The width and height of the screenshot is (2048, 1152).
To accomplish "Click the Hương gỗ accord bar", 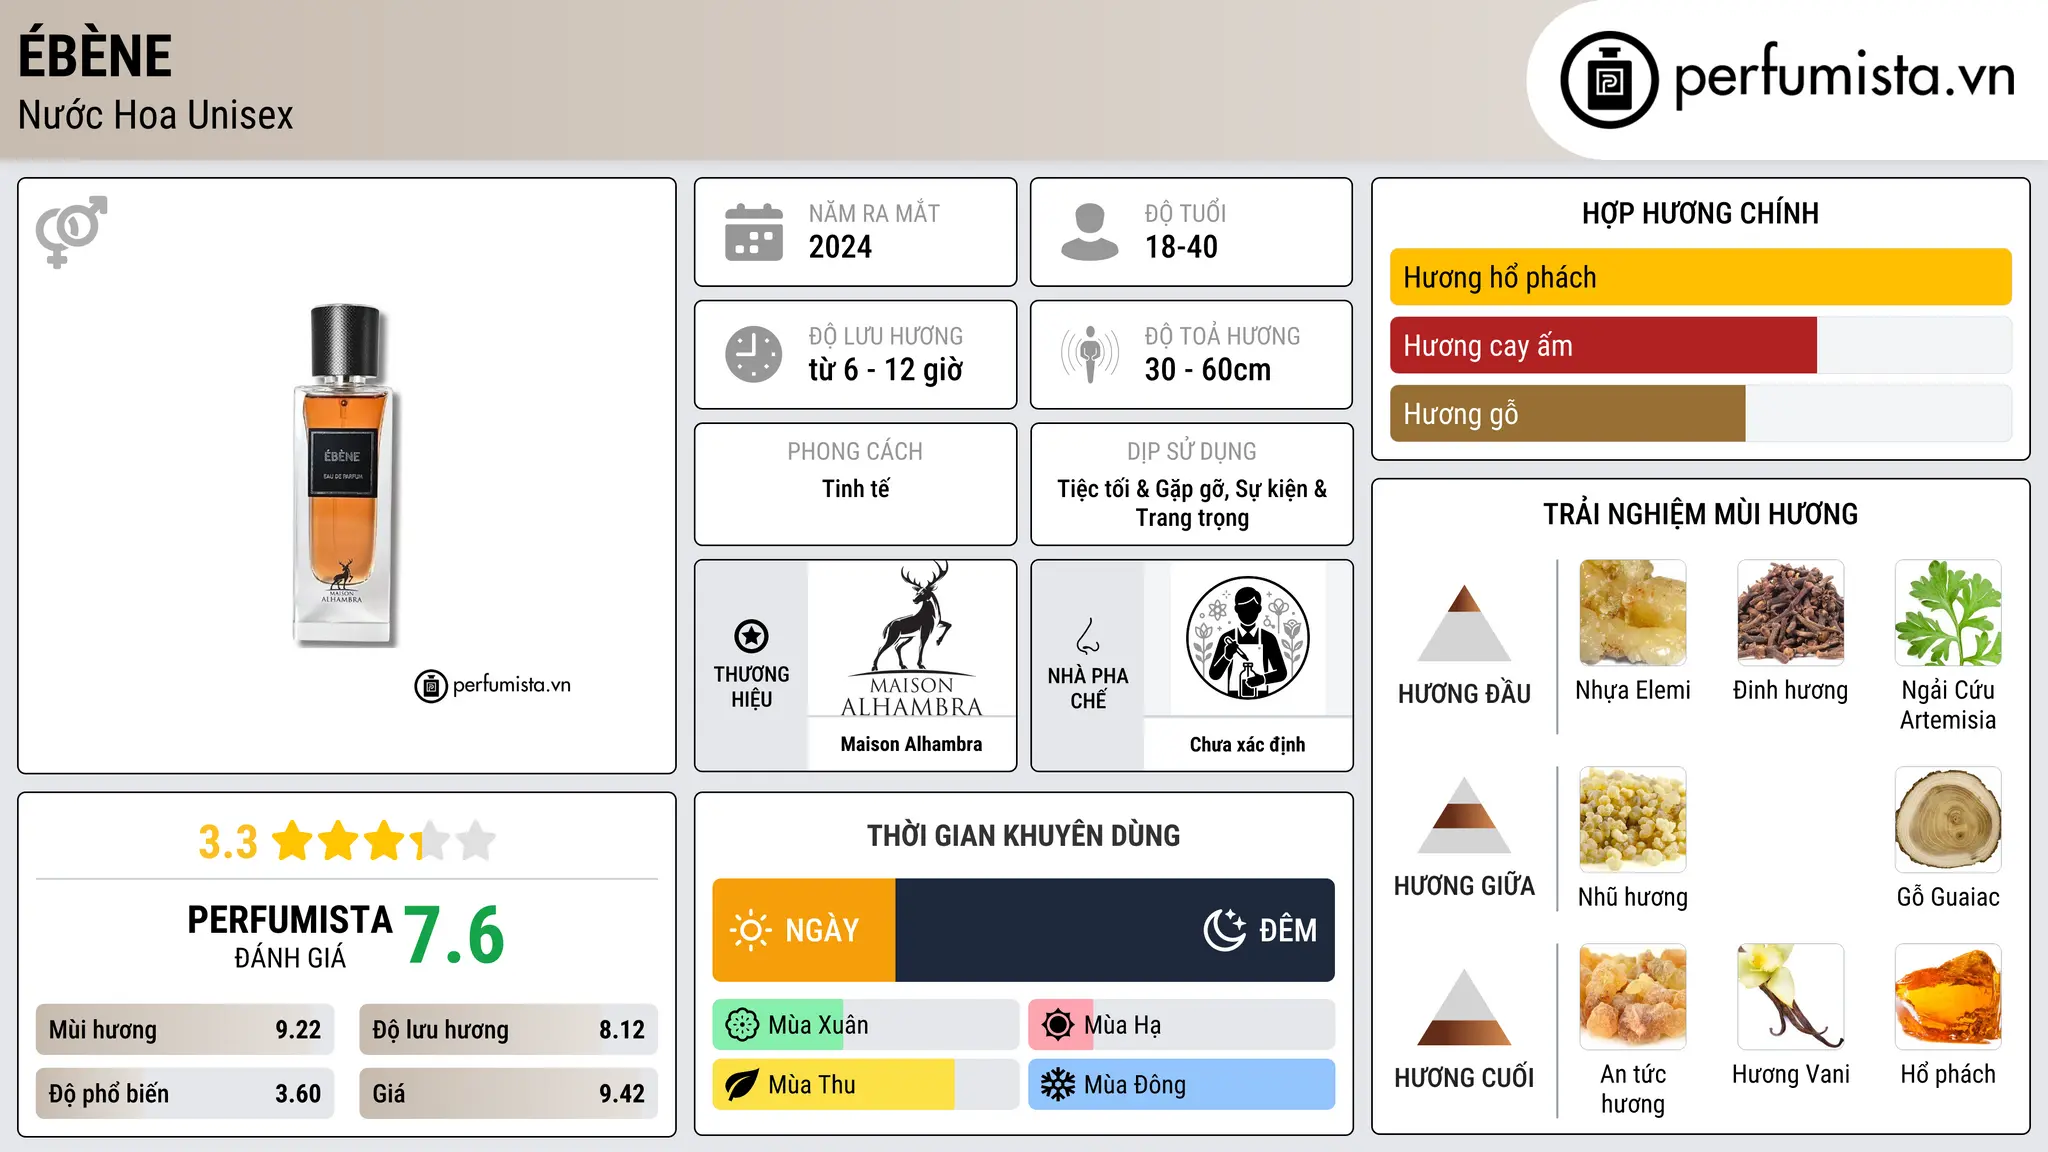I will pyautogui.click(x=1700, y=413).
